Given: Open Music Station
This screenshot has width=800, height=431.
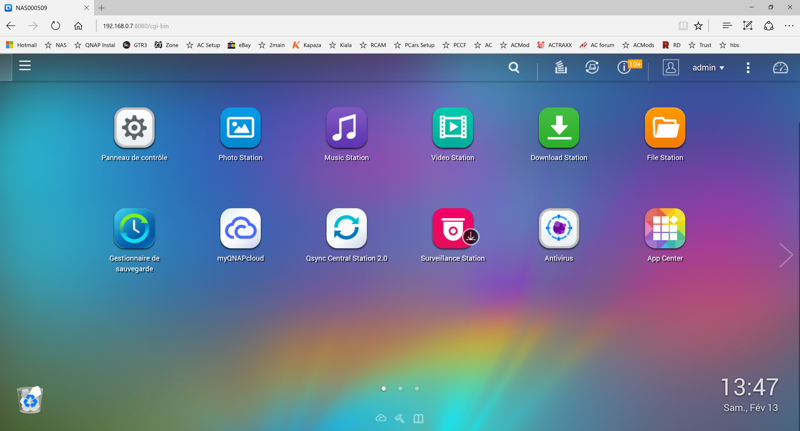Looking at the screenshot, I should pos(346,128).
